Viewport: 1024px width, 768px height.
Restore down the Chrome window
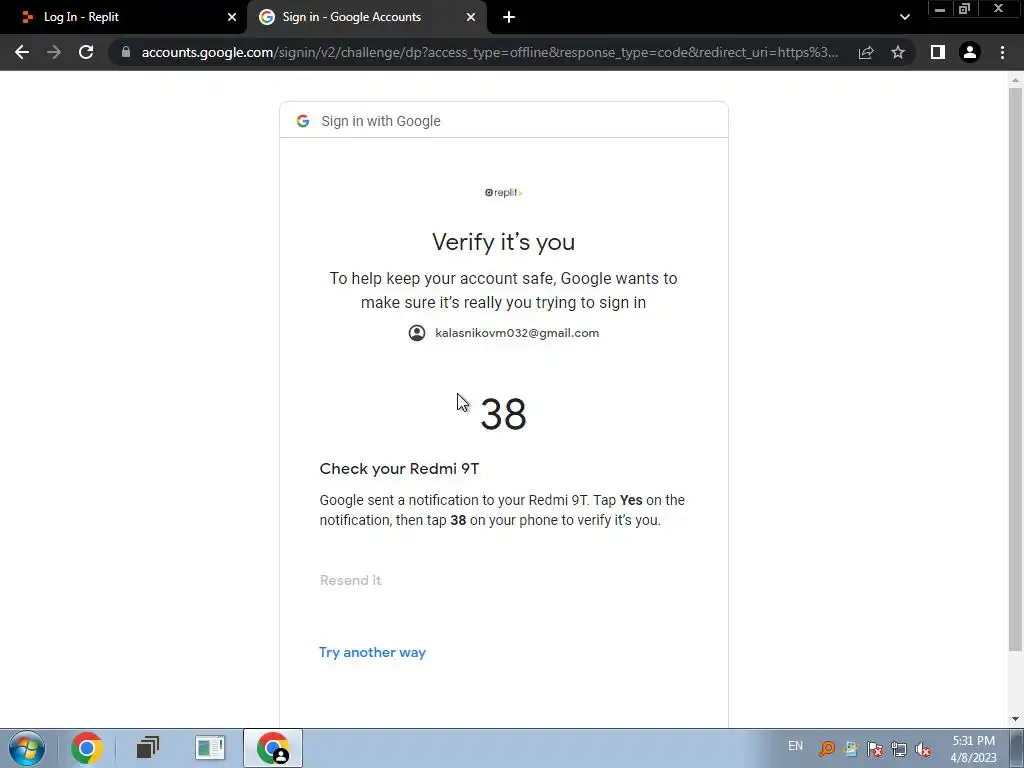click(x=965, y=9)
